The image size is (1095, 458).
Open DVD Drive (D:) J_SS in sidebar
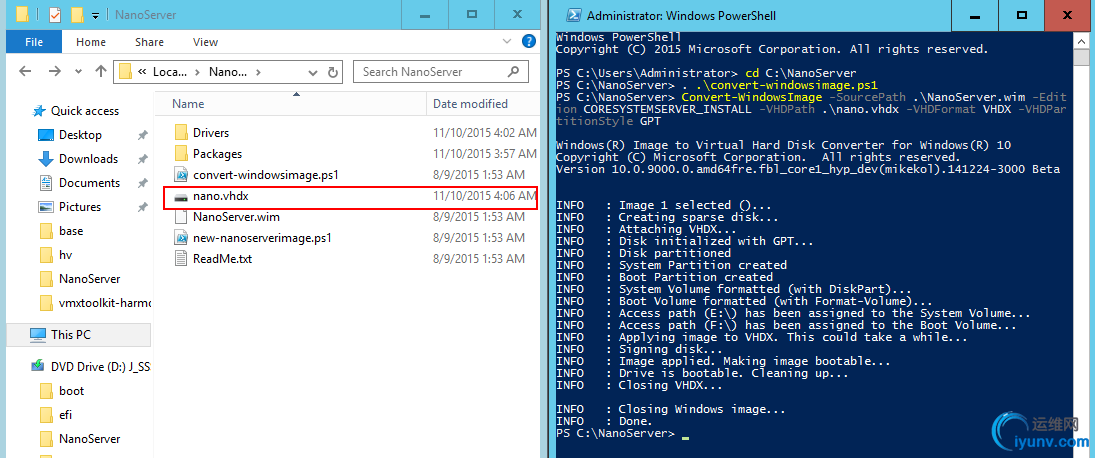tap(101, 367)
